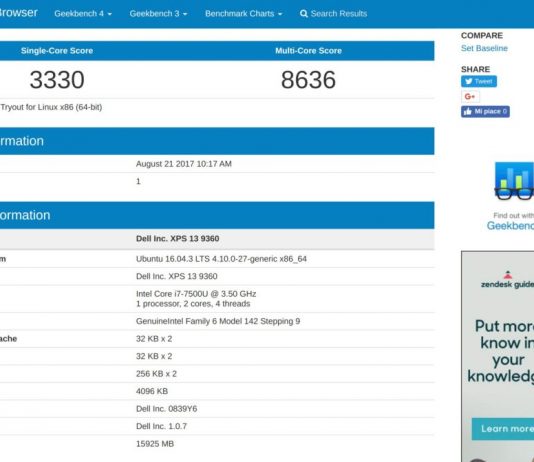Open the Benchmark Charts dropdown

244,14
